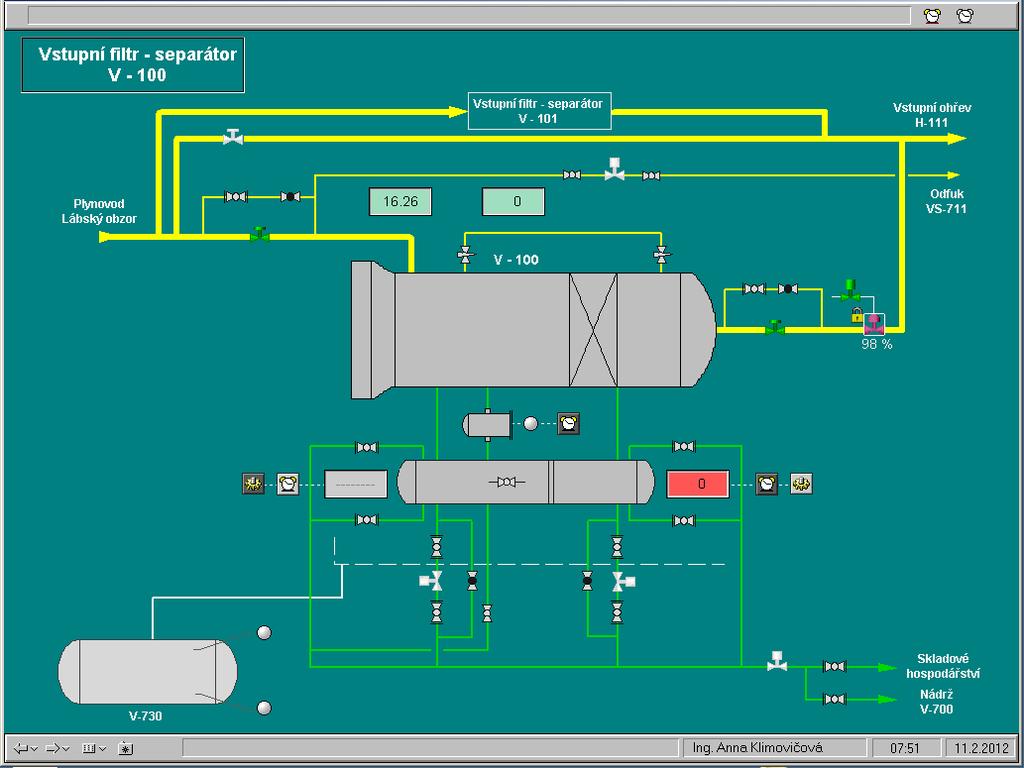This screenshot has height=768, width=1024.
Task: Open alarm clock icon beside small upper vessel
Action: [x=569, y=424]
